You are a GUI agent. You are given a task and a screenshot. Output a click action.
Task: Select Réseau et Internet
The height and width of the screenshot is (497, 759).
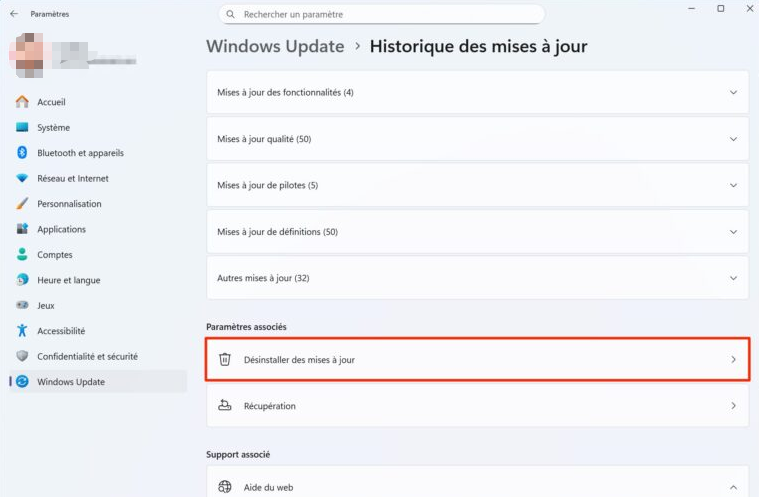click(98, 178)
